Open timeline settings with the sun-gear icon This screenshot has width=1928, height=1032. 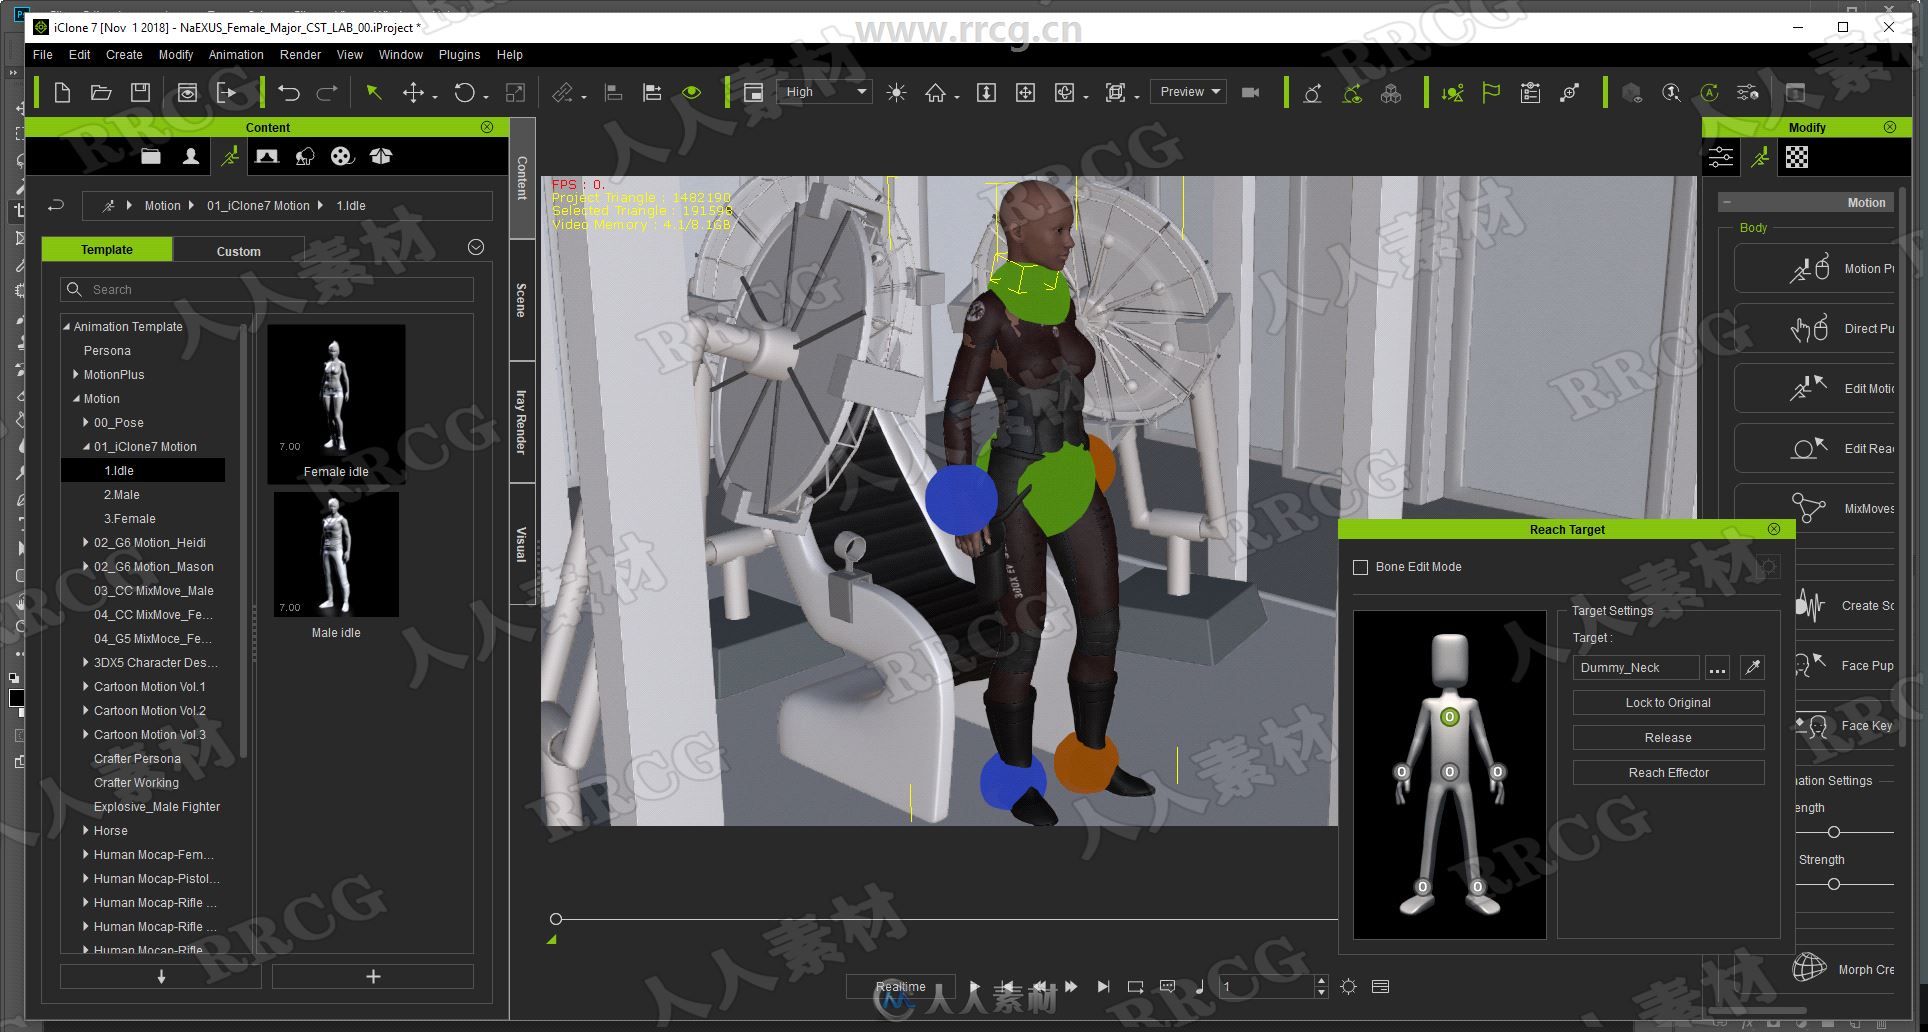(1348, 987)
